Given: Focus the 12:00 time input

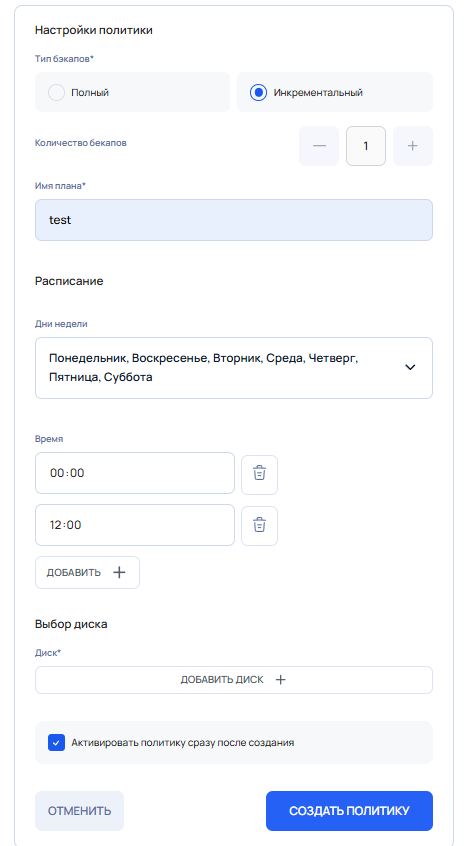Looking at the screenshot, I should pyautogui.click(x=135, y=525).
